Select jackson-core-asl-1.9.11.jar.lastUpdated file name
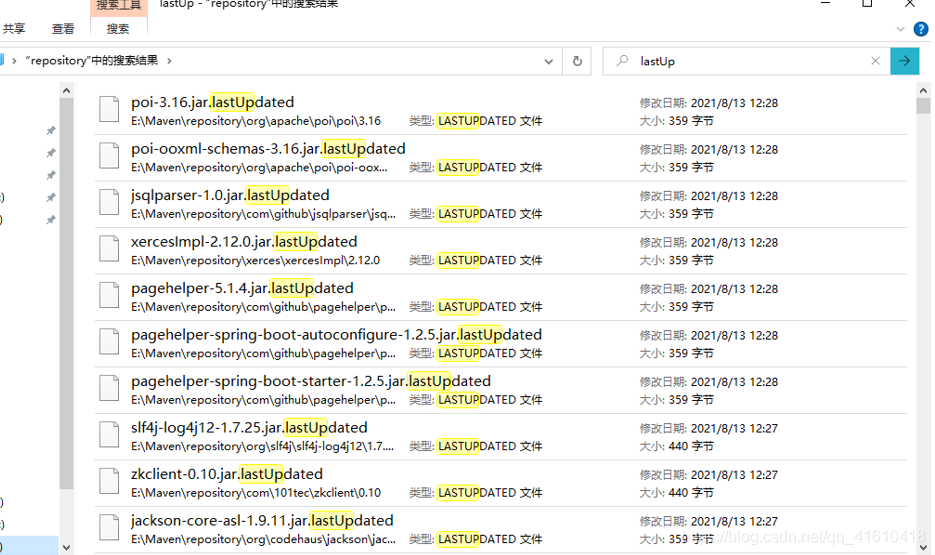This screenshot has width=935, height=555. coord(262,520)
